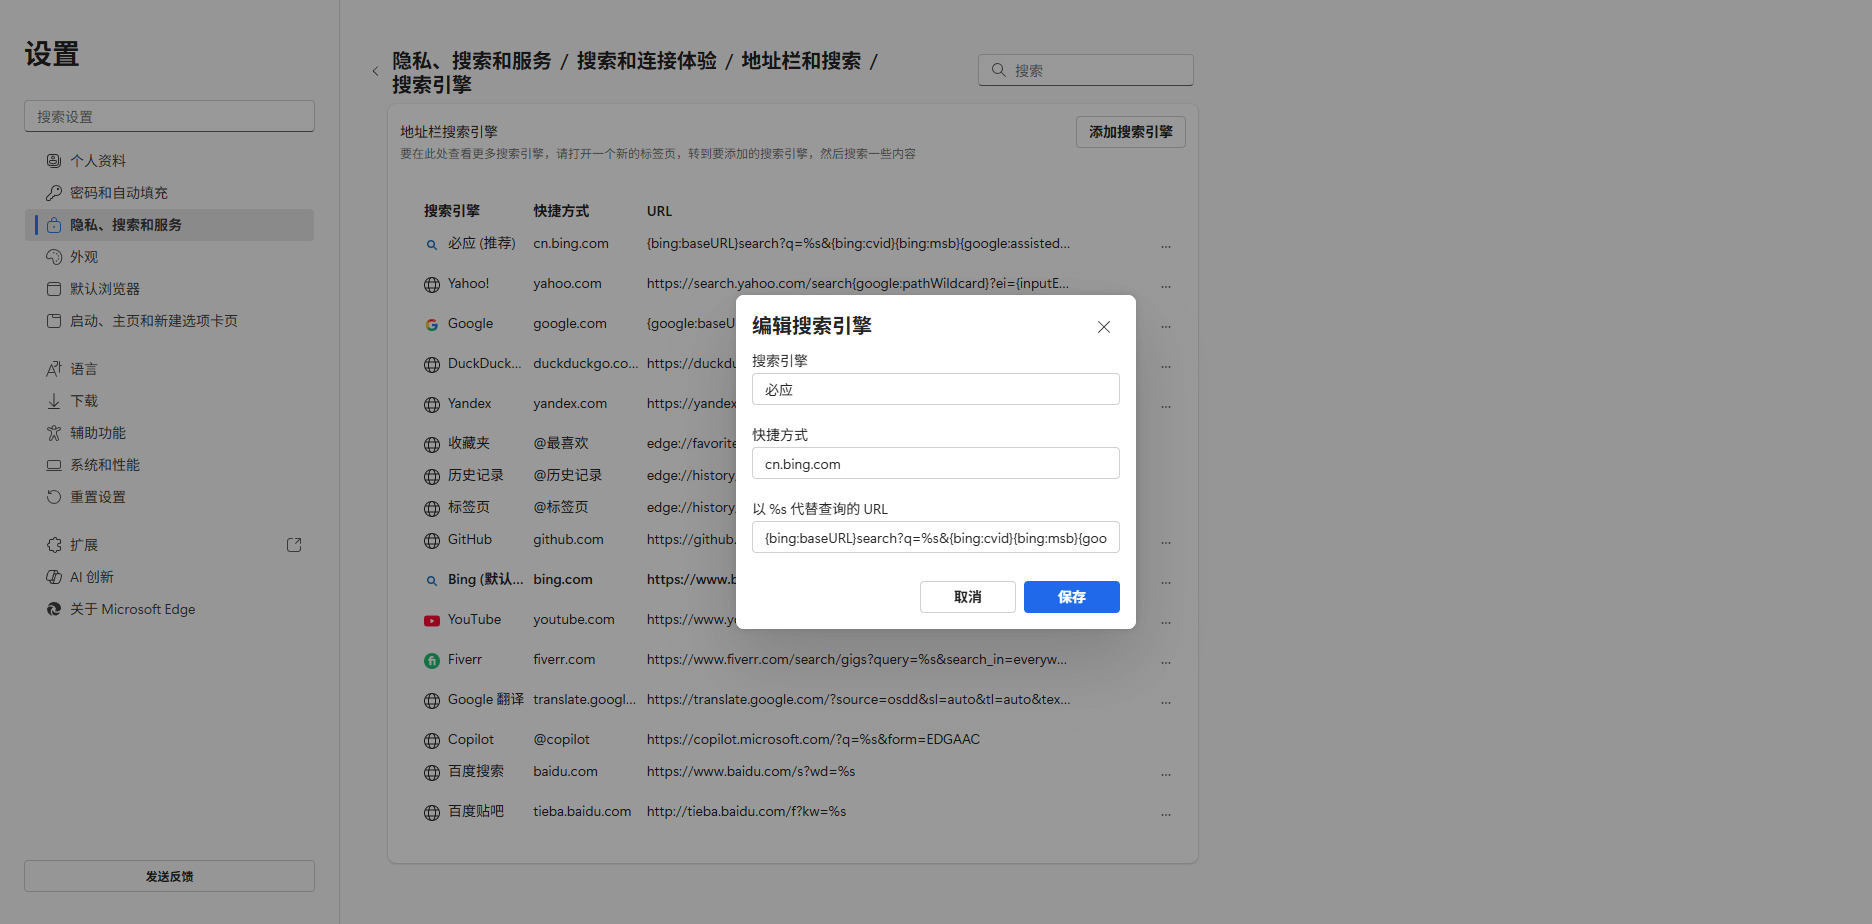The image size is (1872, 924).
Task: Open the more options menu for 百度搜索 row
Action: [x=1166, y=773]
